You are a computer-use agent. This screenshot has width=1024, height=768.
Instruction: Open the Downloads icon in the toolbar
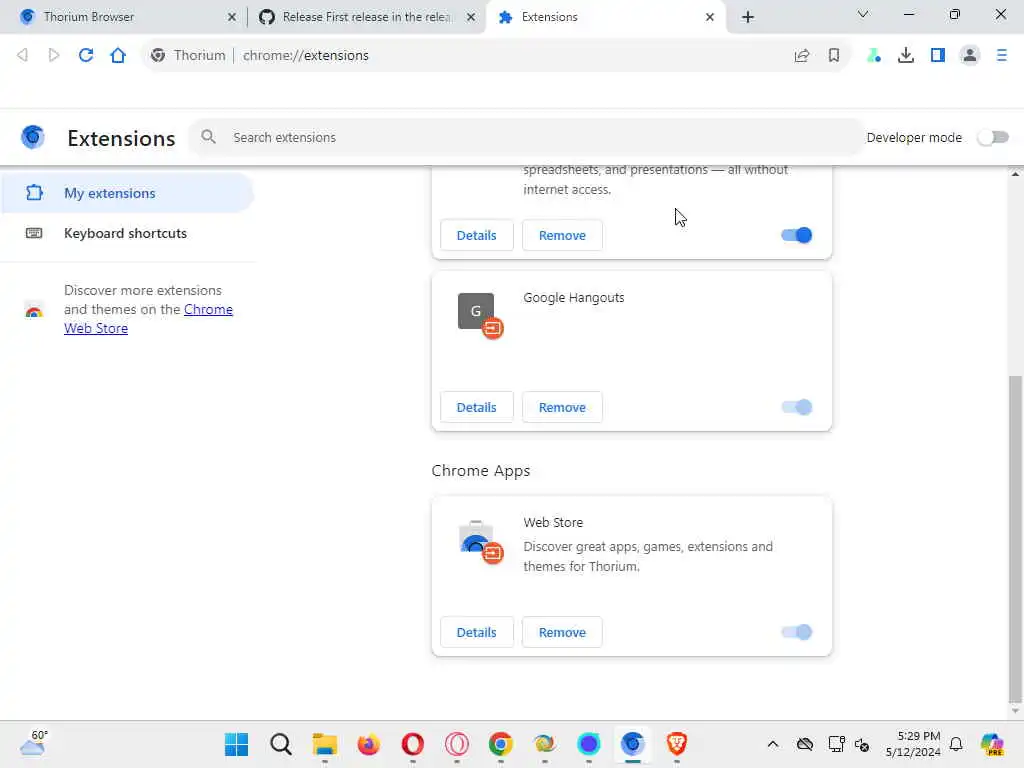(906, 56)
